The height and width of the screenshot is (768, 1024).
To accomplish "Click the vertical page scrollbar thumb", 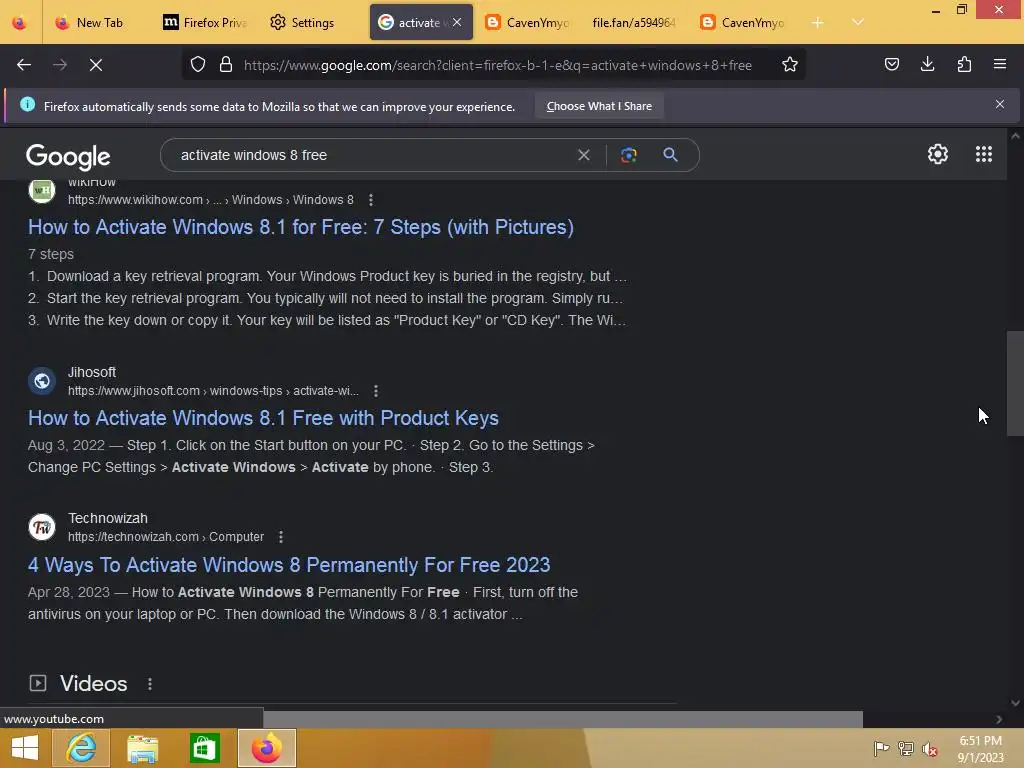I will [x=1015, y=383].
